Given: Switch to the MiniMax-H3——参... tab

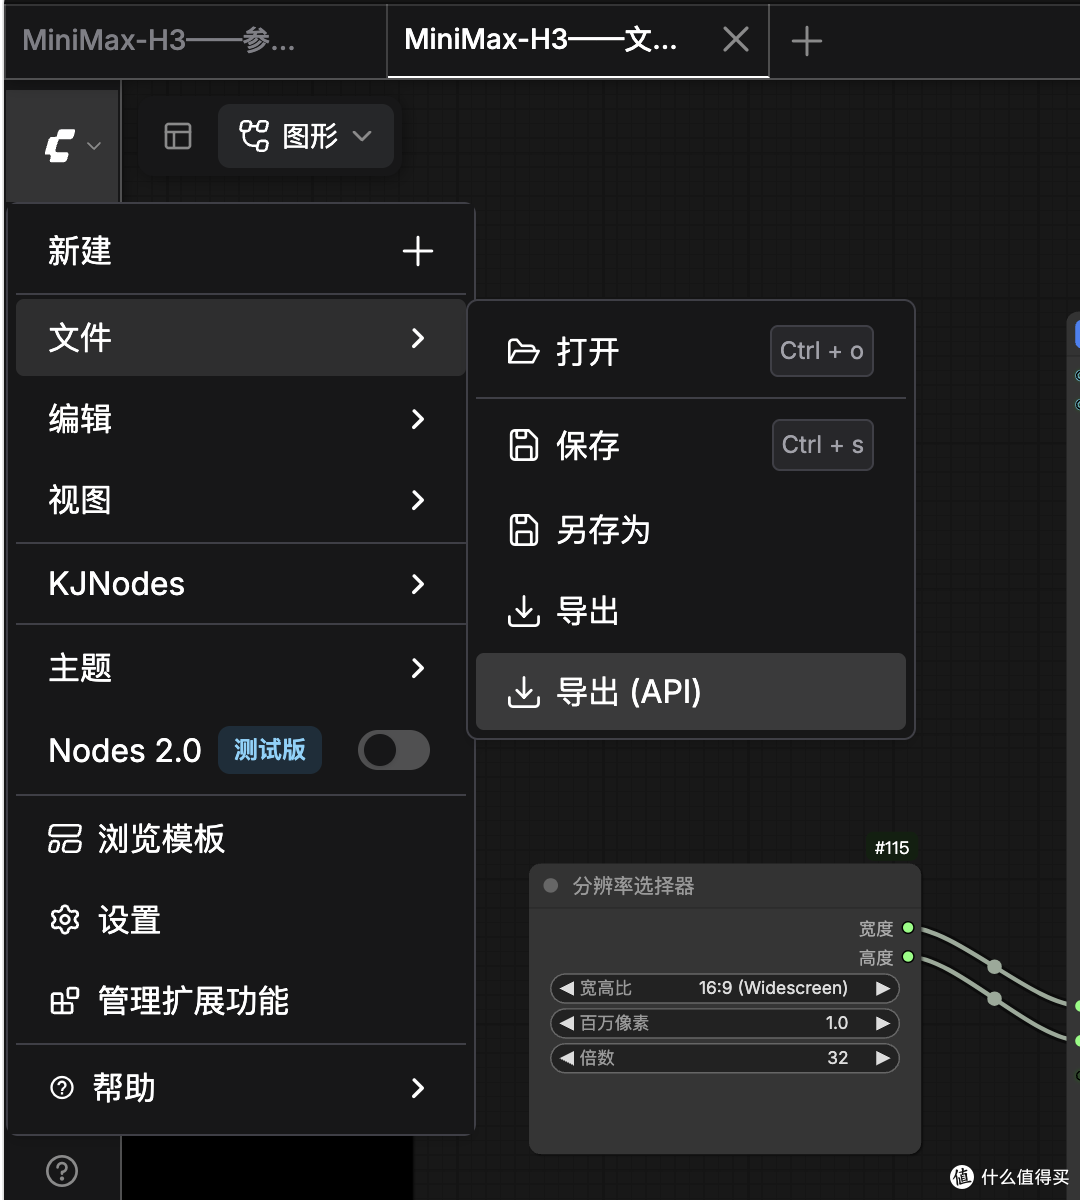Looking at the screenshot, I should (x=160, y=40).
